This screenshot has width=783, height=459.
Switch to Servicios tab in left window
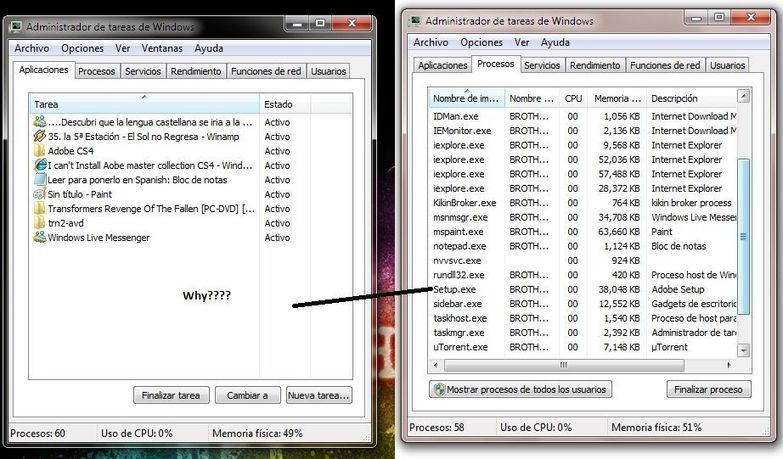click(143, 71)
